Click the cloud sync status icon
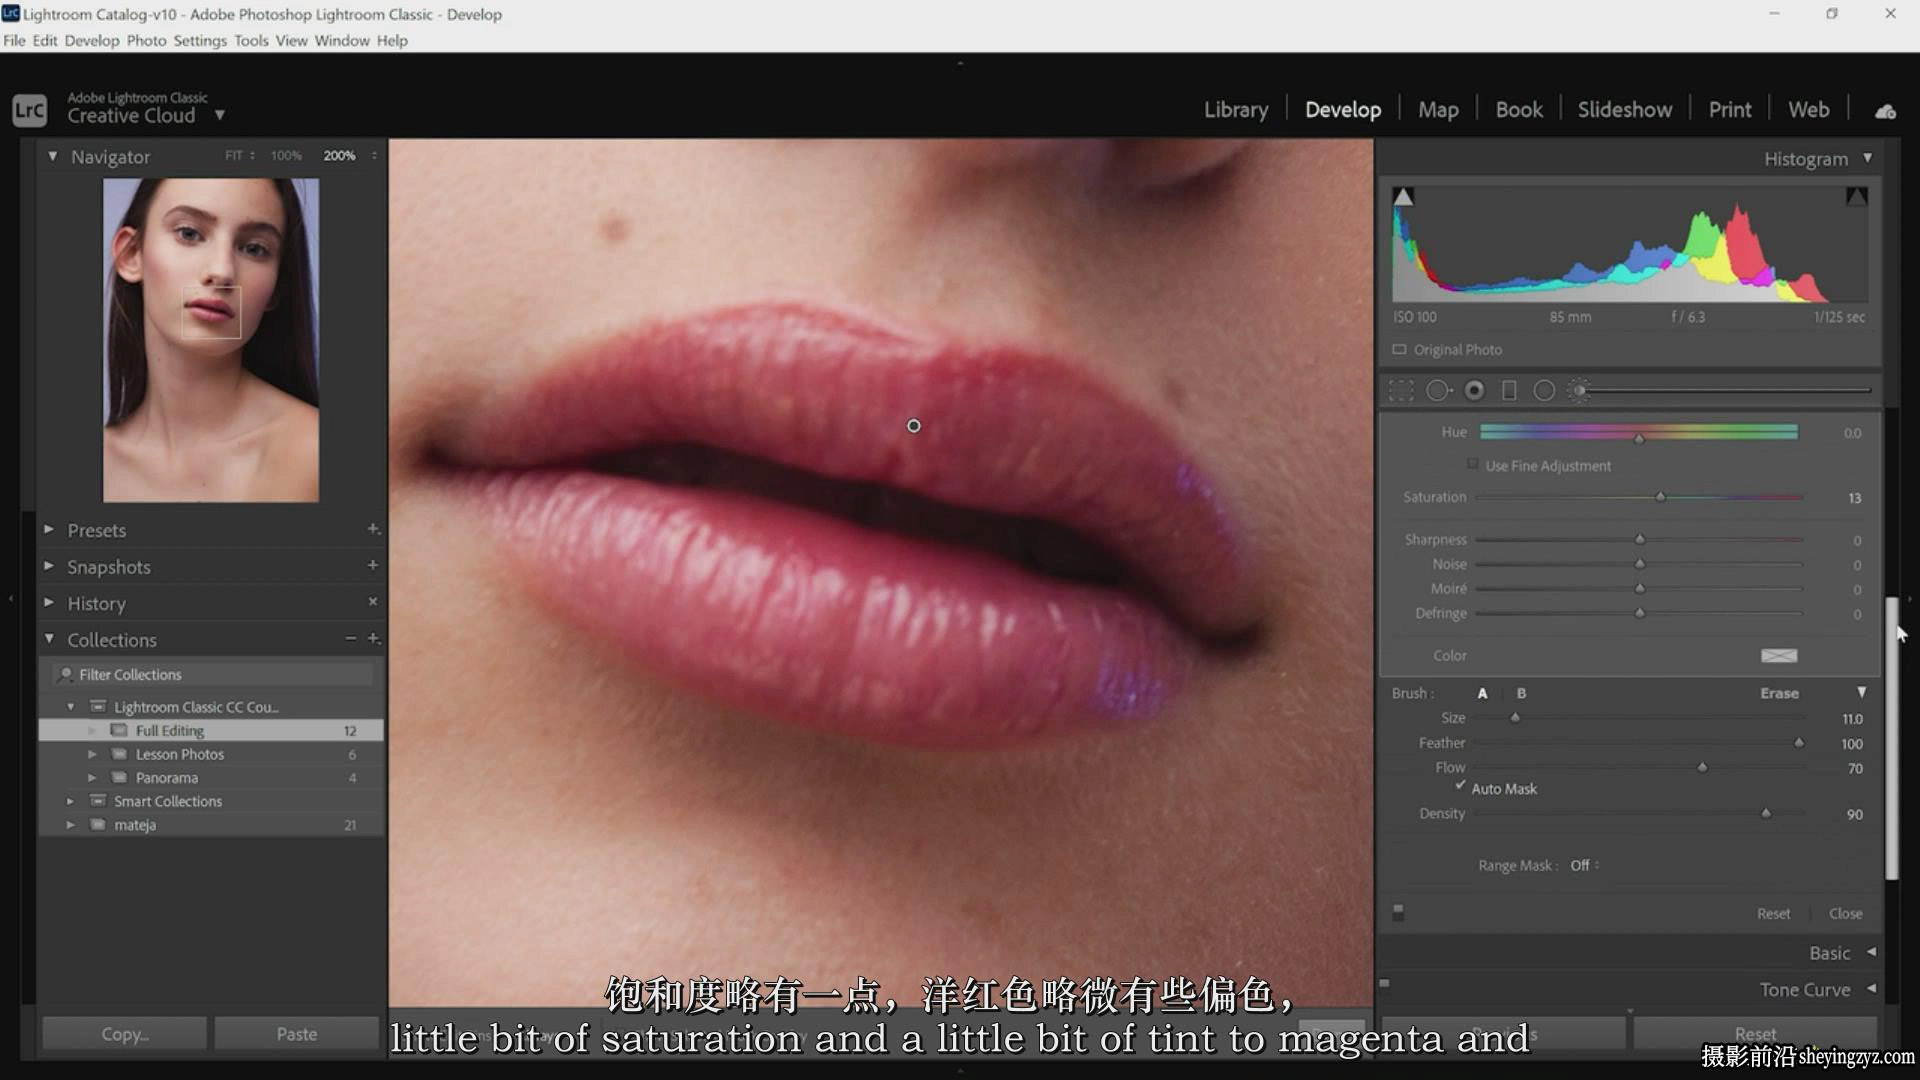 pyautogui.click(x=1885, y=111)
